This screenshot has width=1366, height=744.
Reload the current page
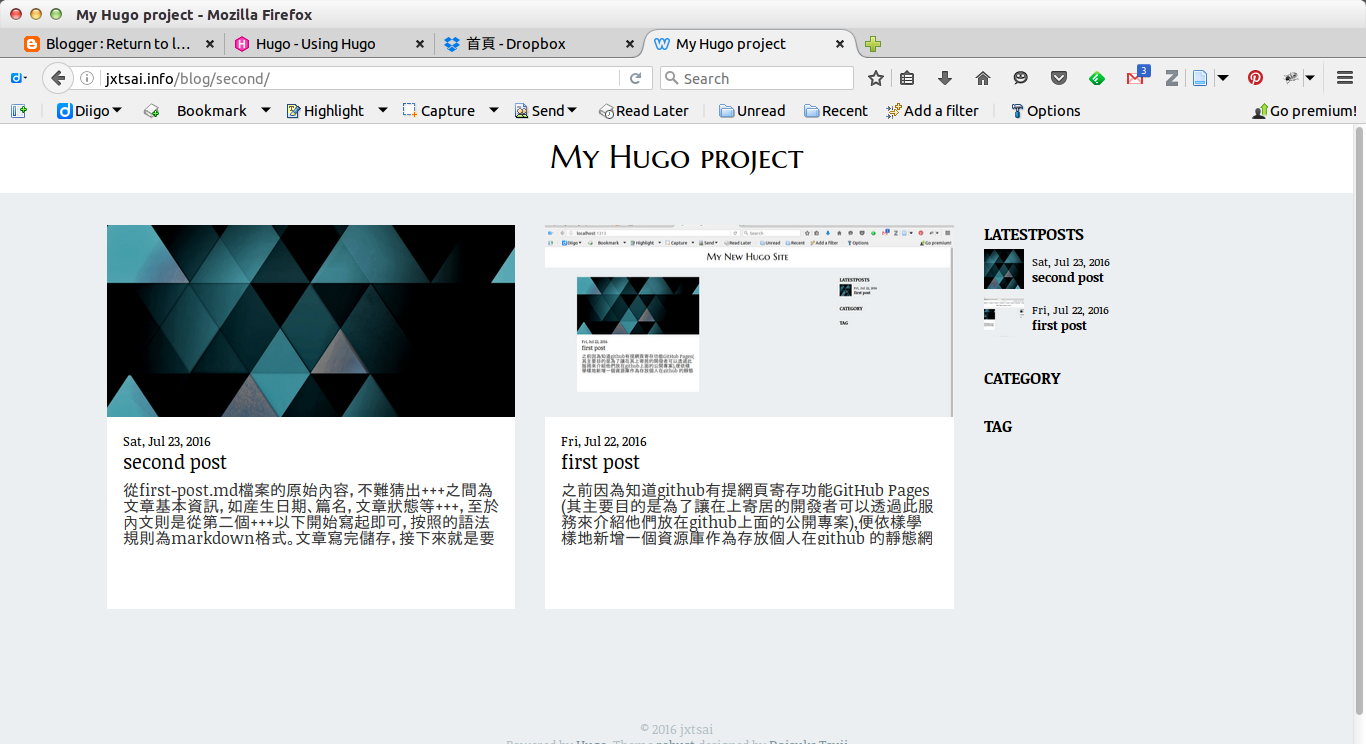tap(634, 78)
